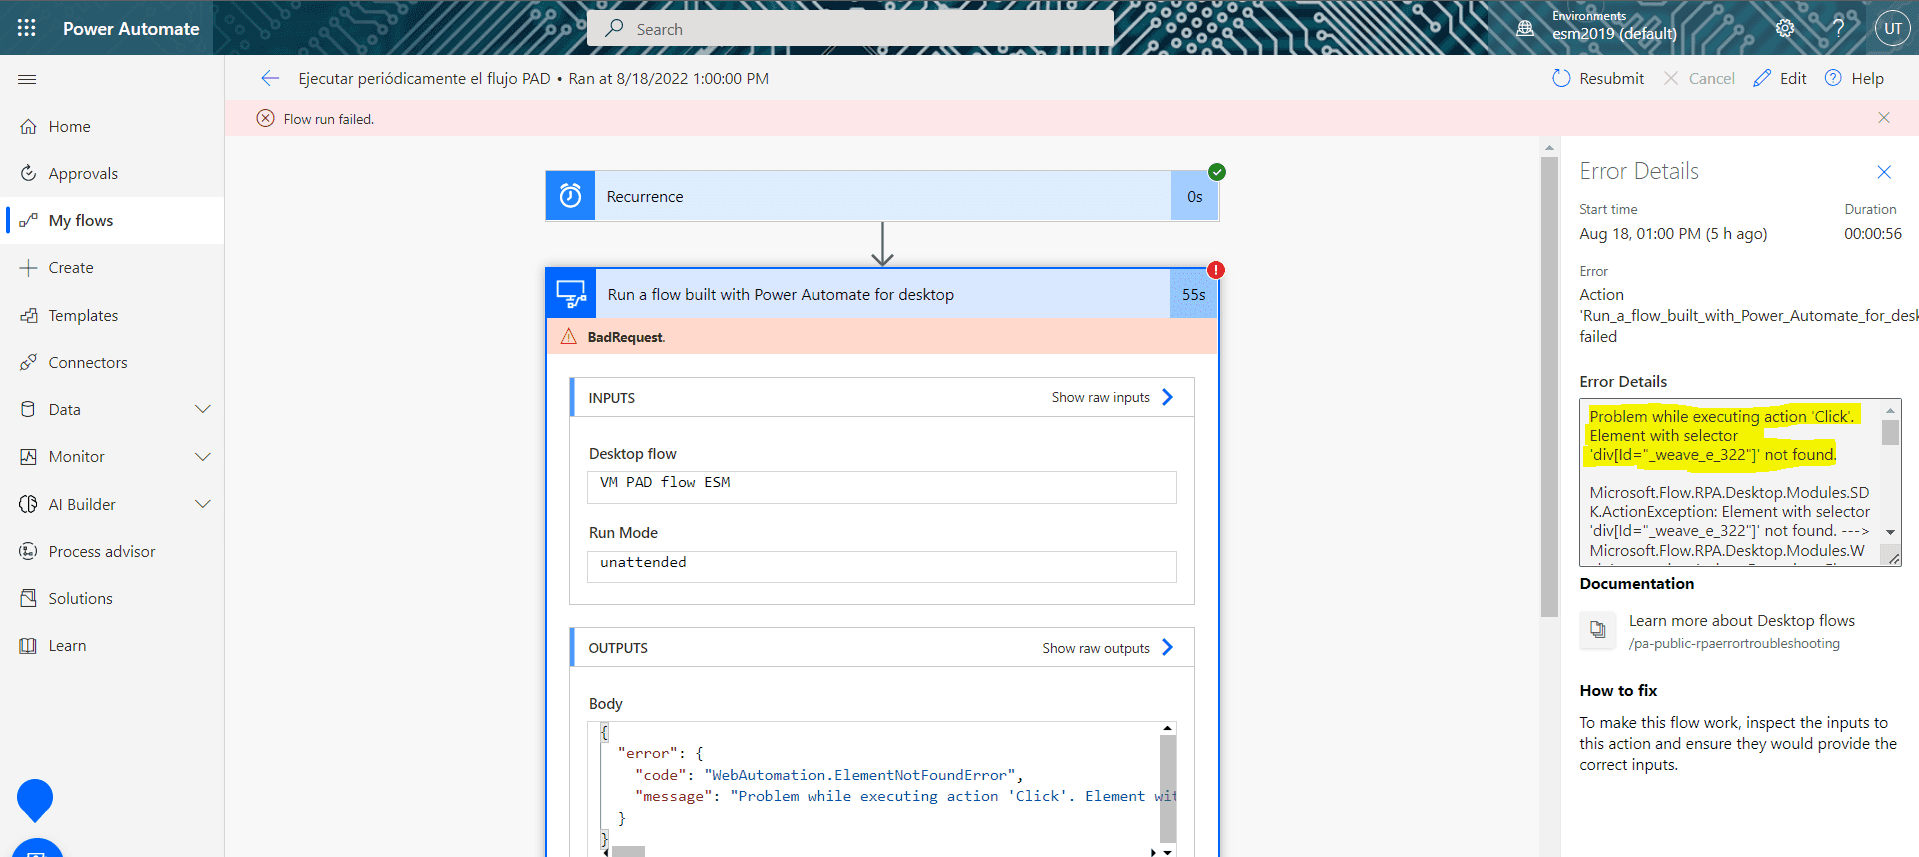Click the green success check badge on Recurrence
This screenshot has width=1919, height=857.
tap(1217, 172)
